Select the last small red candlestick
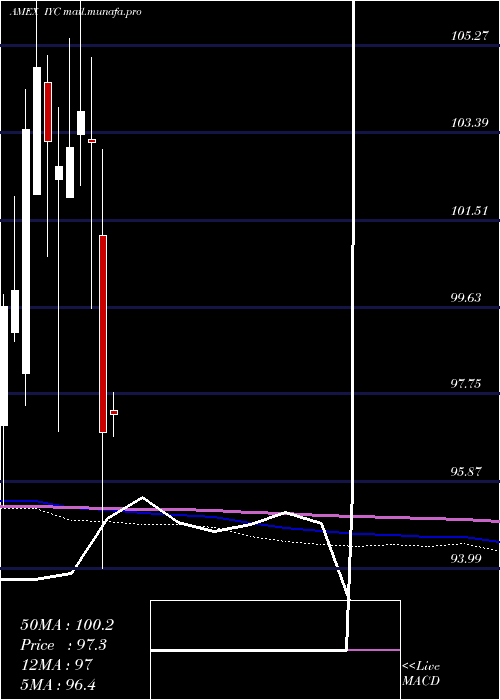This screenshot has width=500, height=700. tap(114, 412)
